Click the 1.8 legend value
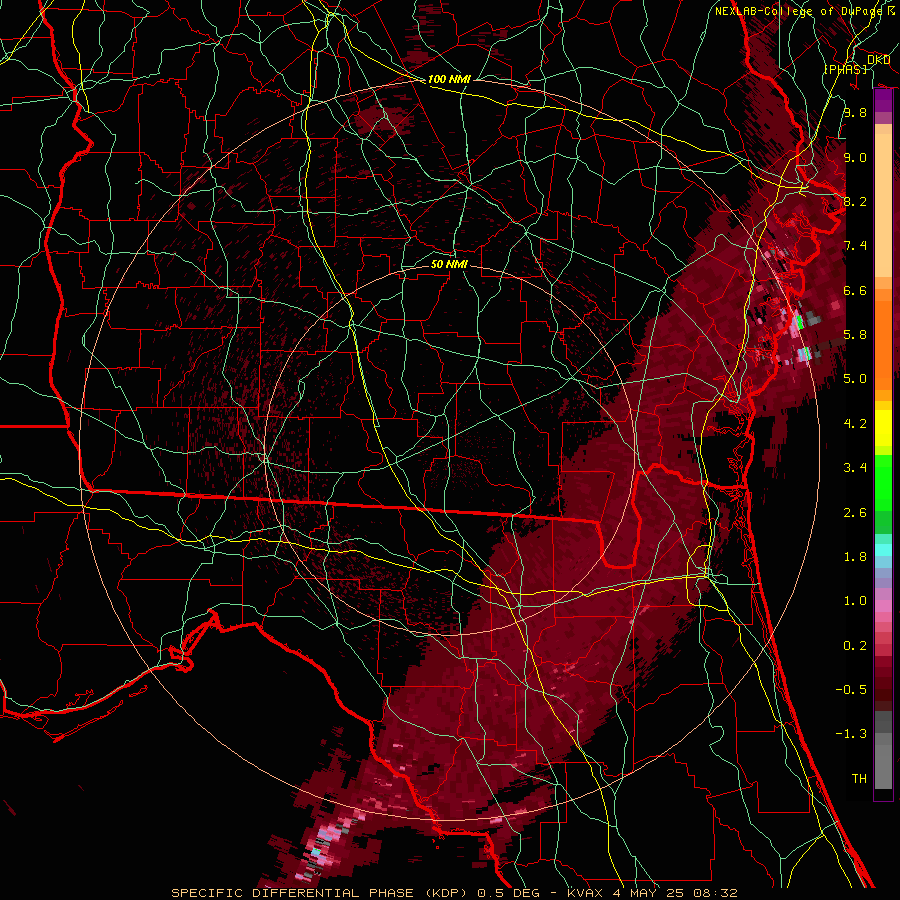 point(855,557)
